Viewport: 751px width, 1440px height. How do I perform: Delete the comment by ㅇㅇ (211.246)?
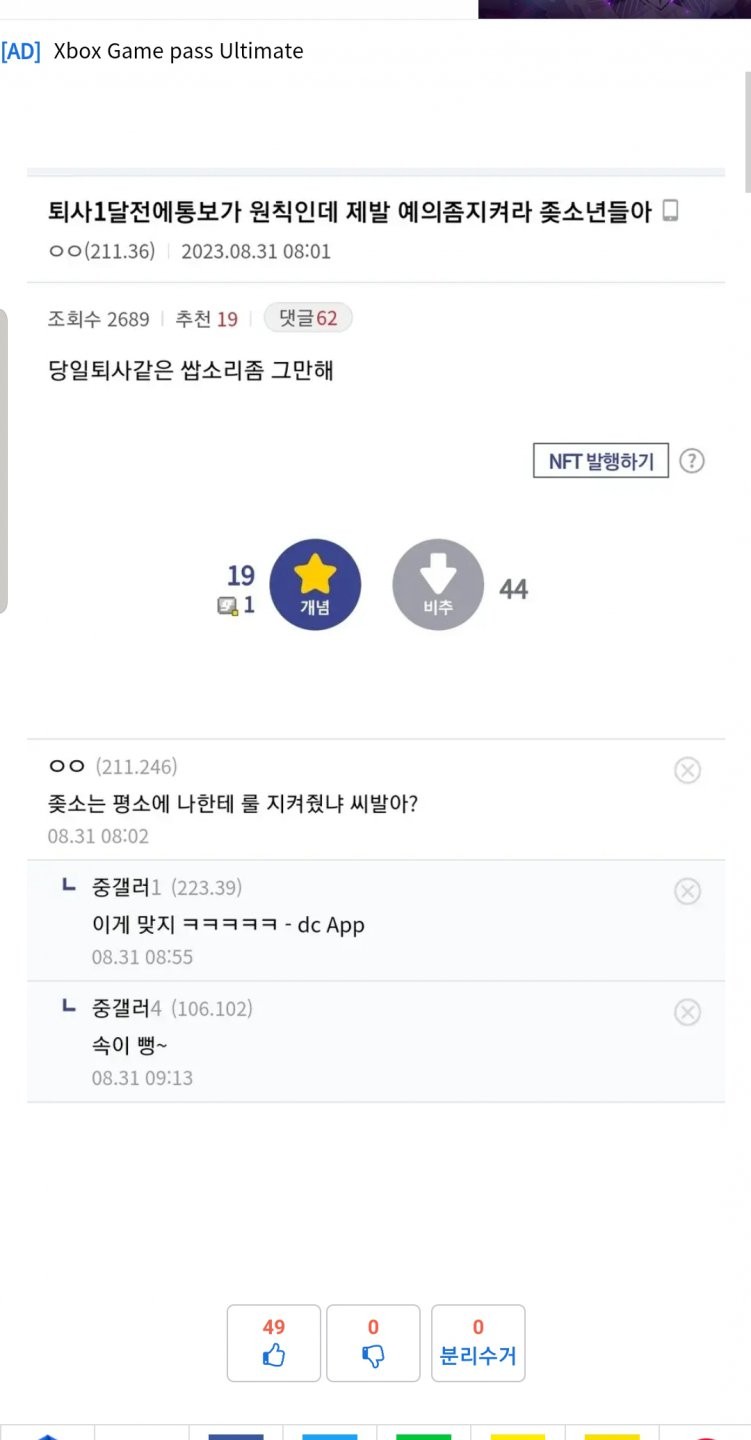click(x=687, y=770)
